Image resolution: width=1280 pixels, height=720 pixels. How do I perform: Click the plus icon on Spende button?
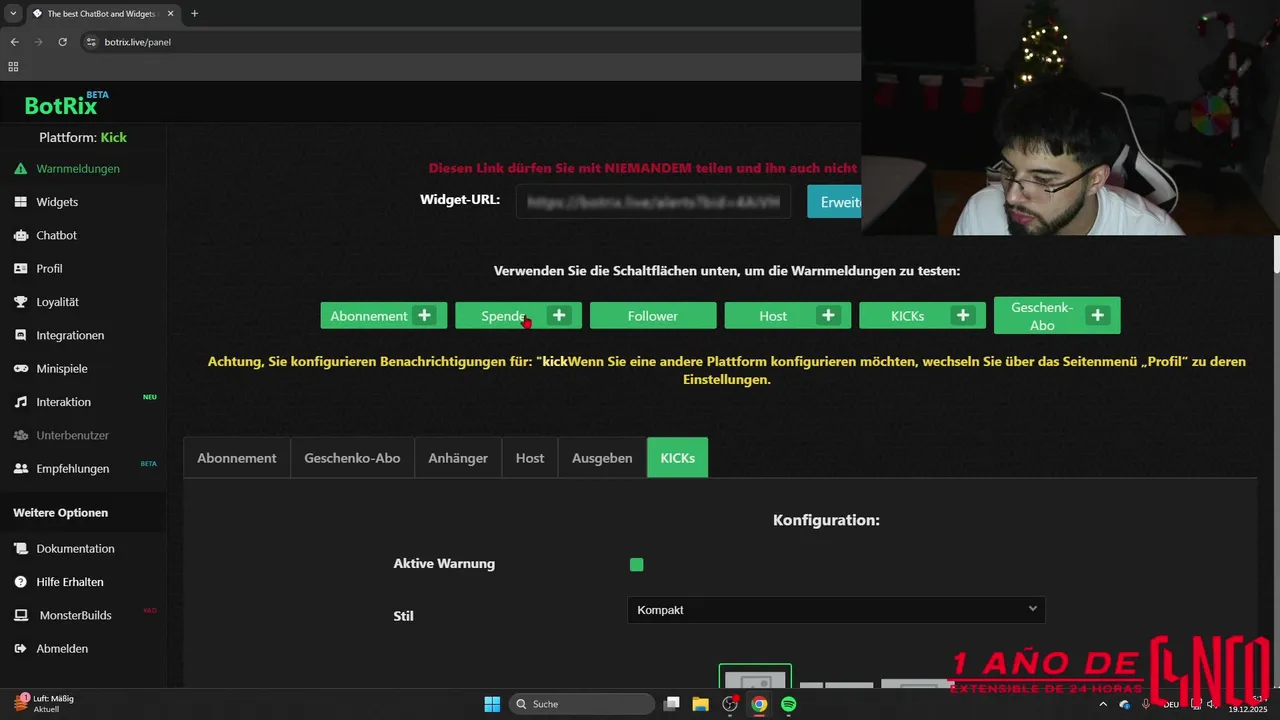click(x=559, y=315)
